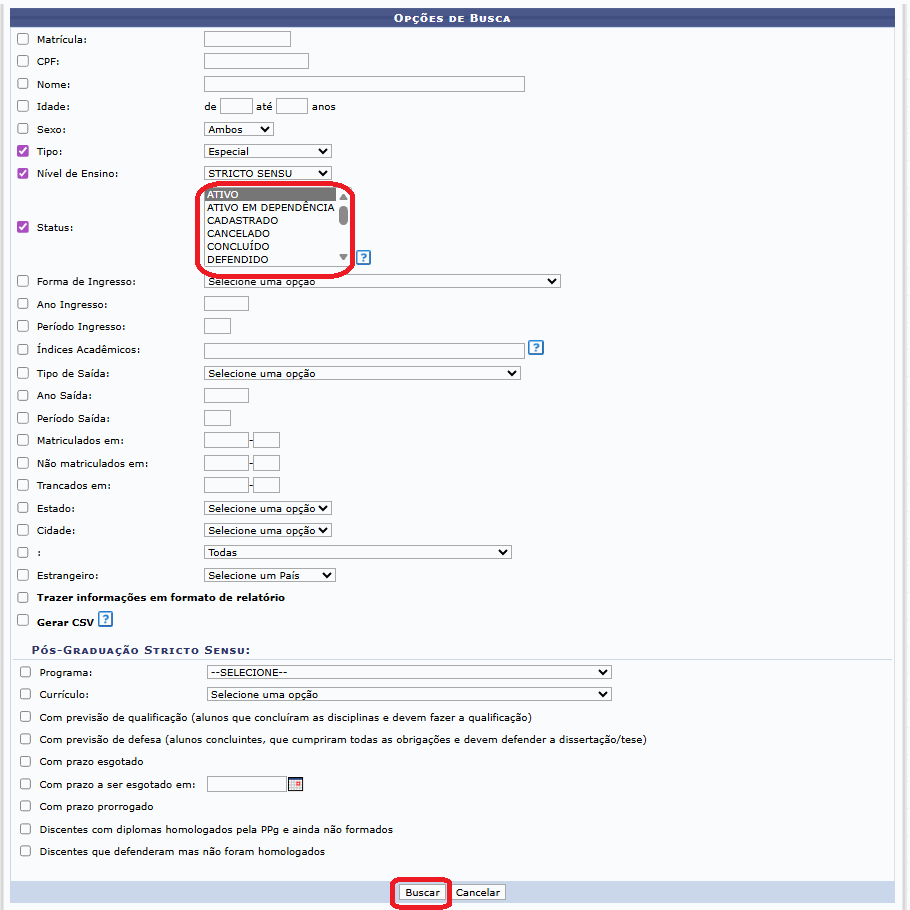Choose CONCLUÍDO from the Status list
910x910 pixels.
tap(238, 247)
